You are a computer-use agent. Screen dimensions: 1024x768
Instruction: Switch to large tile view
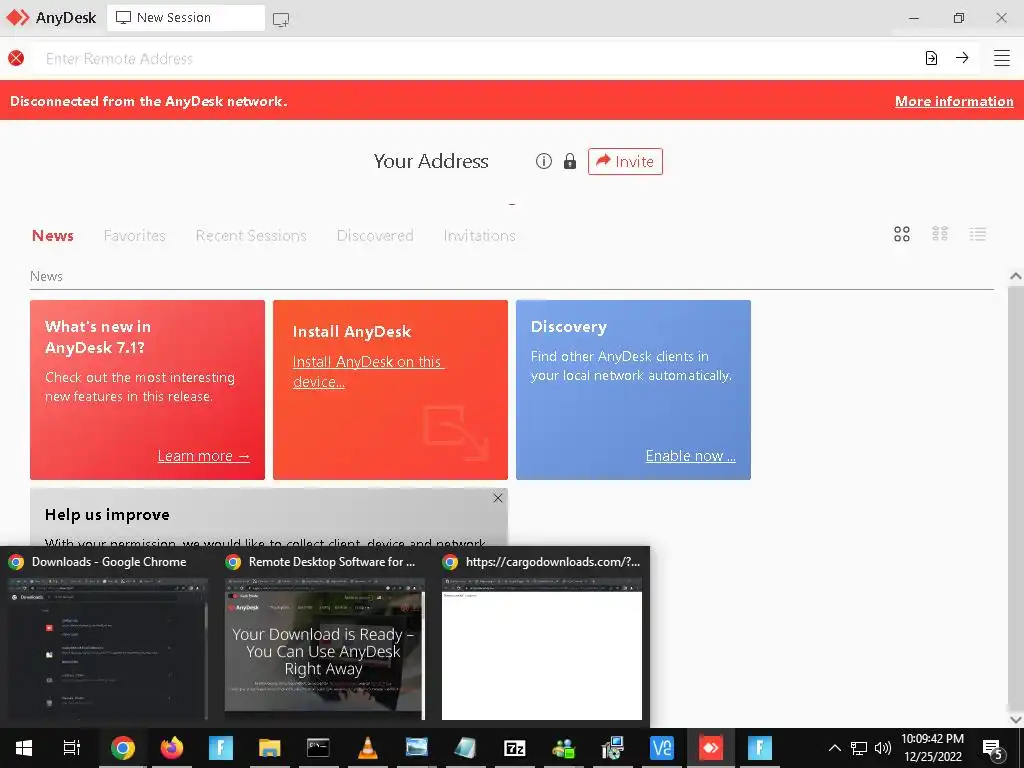902,234
